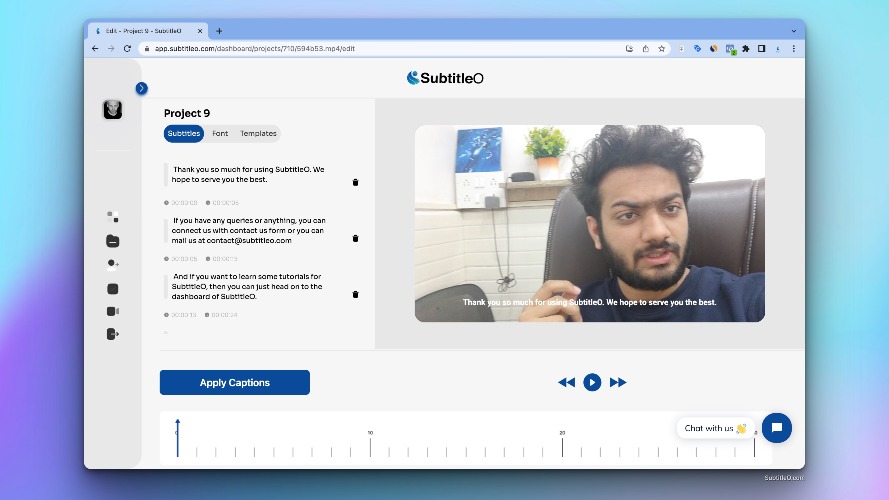Screen dimensions: 889x500
Task: Bookmark this page with the star icon
Action: point(661,49)
